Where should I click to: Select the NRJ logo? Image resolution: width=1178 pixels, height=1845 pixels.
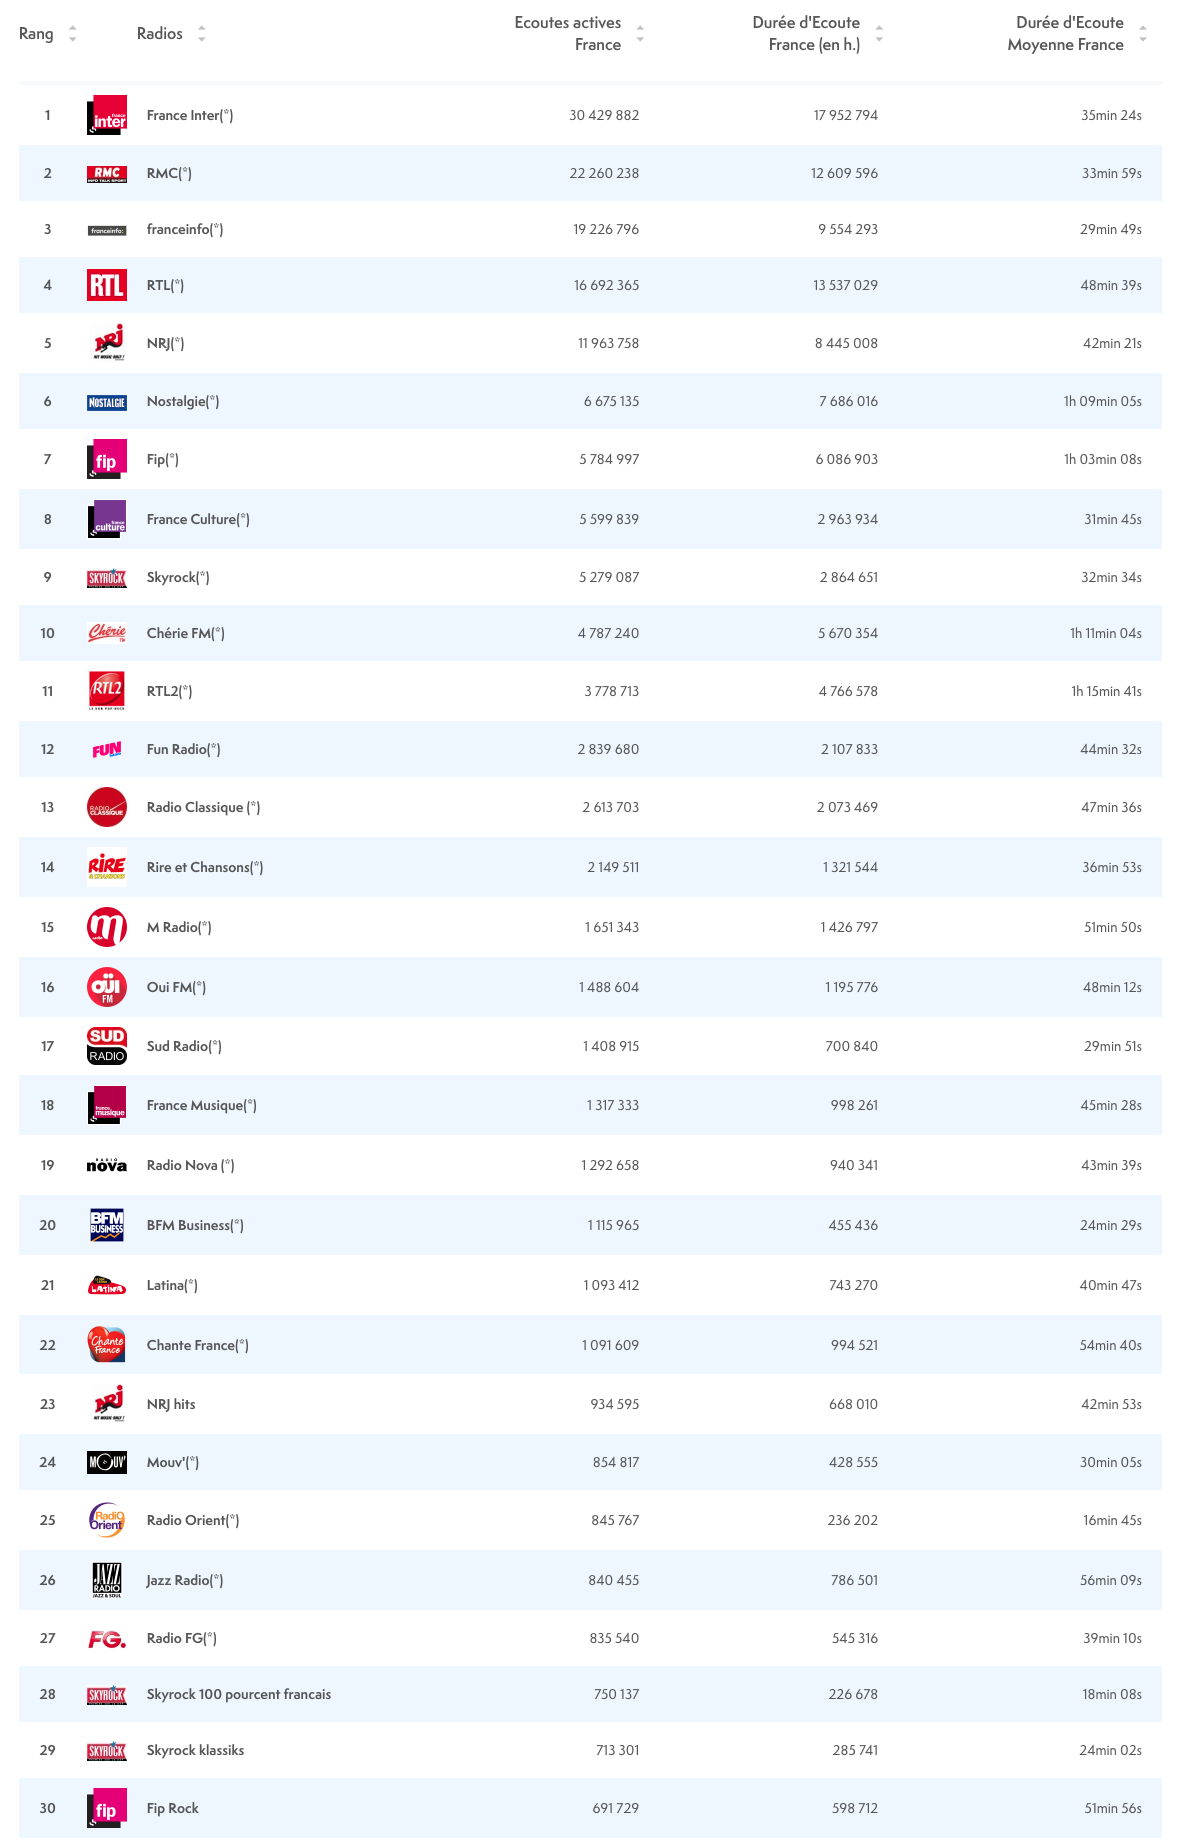[107, 342]
